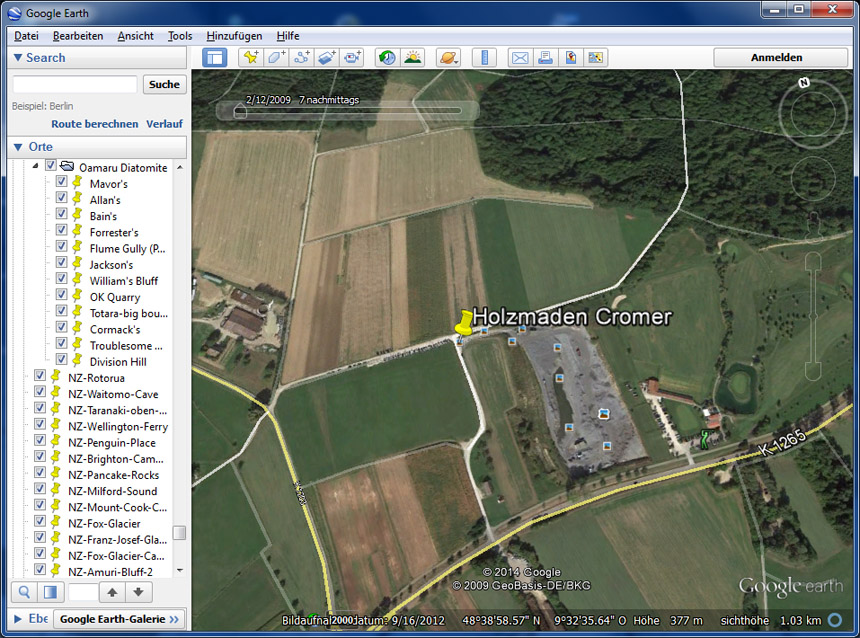Toggle the OK Quarry checkbox
Image resolution: width=860 pixels, height=638 pixels.
click(61, 295)
